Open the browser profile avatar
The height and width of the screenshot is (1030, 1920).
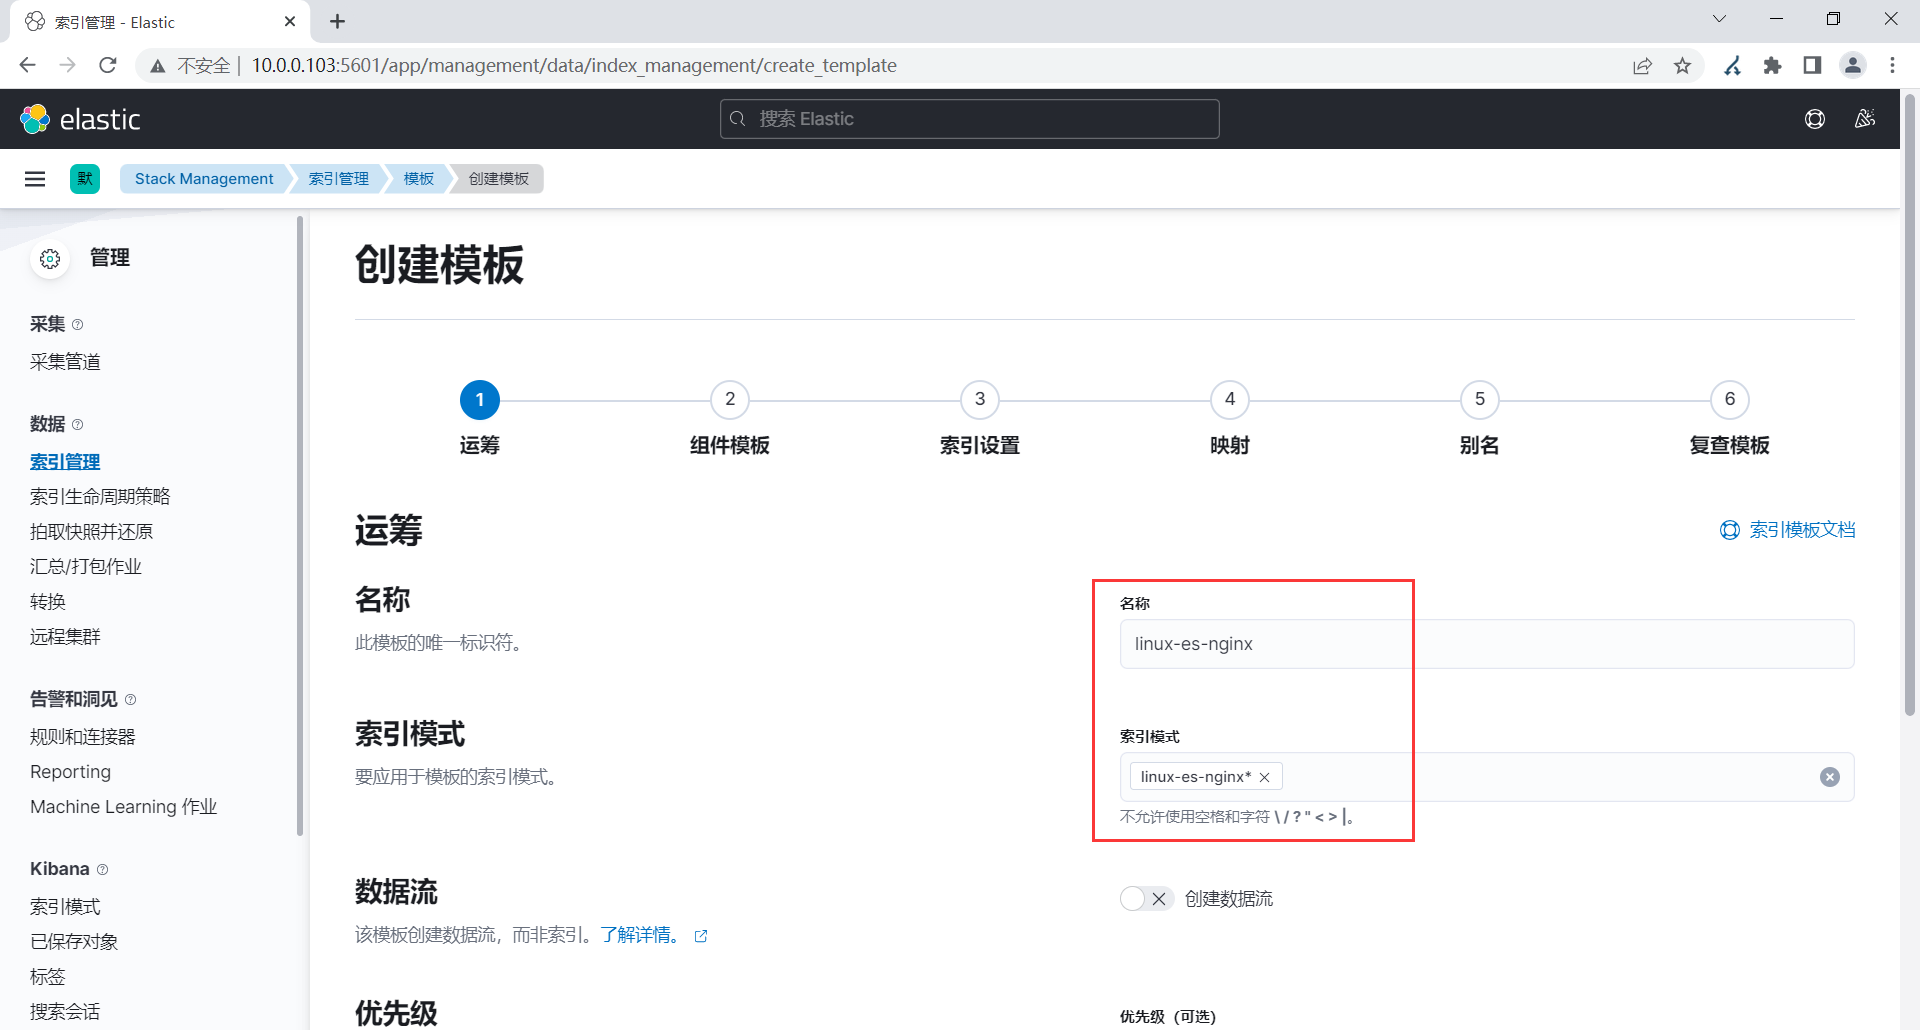(x=1853, y=65)
